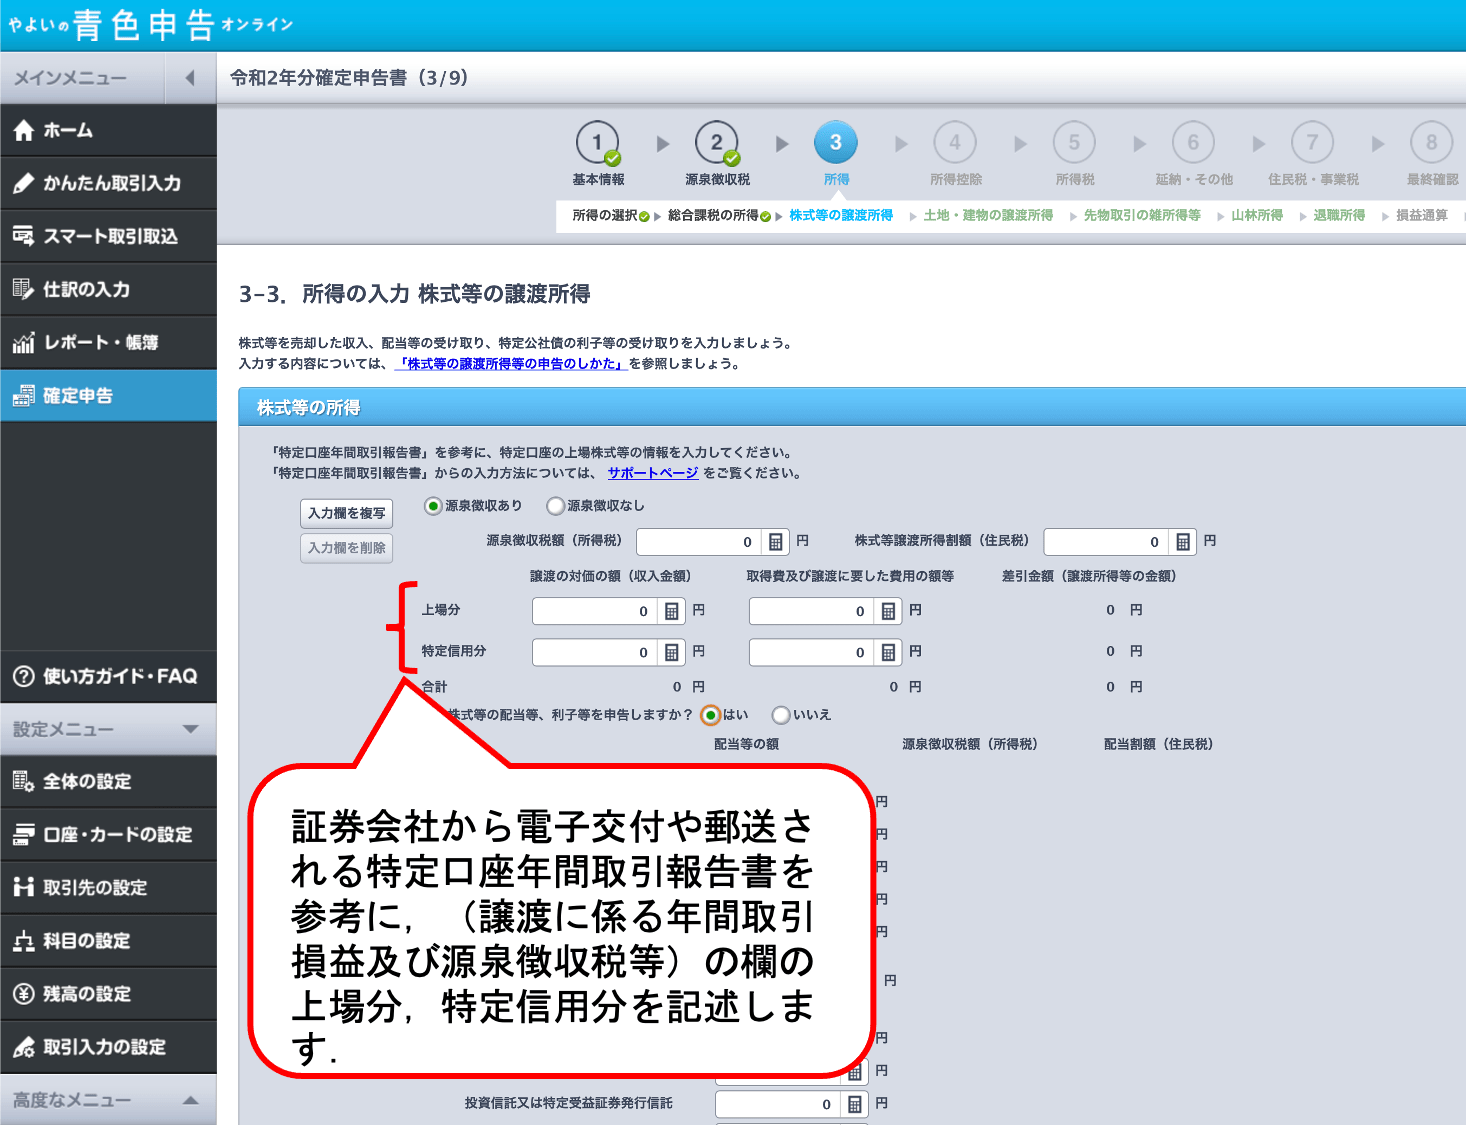Open calculator for 株式等譲渡所得割額（住民税）
This screenshot has height=1125, width=1466.
pos(1183,542)
